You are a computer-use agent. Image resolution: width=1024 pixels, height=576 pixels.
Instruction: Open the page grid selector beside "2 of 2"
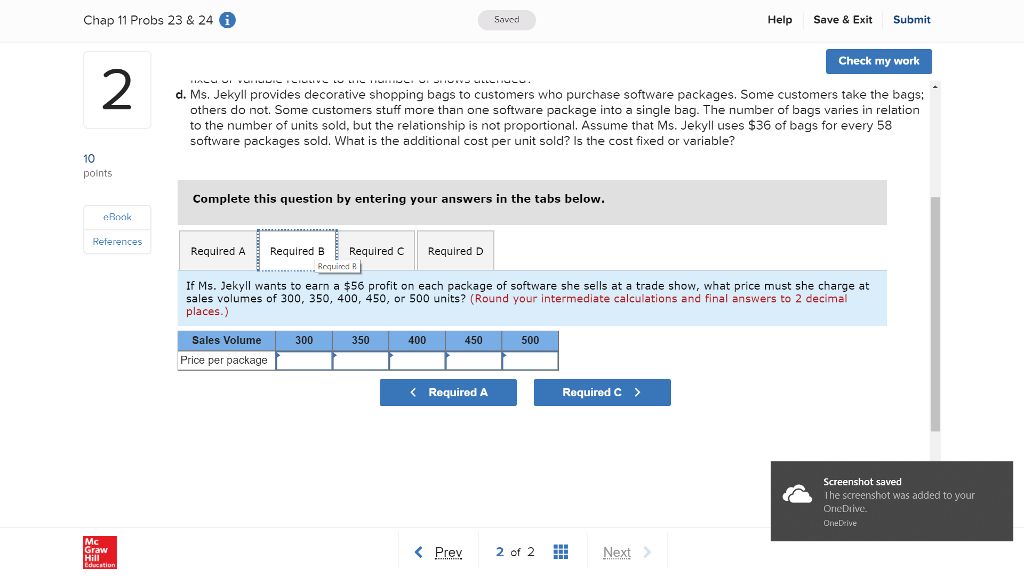560,551
